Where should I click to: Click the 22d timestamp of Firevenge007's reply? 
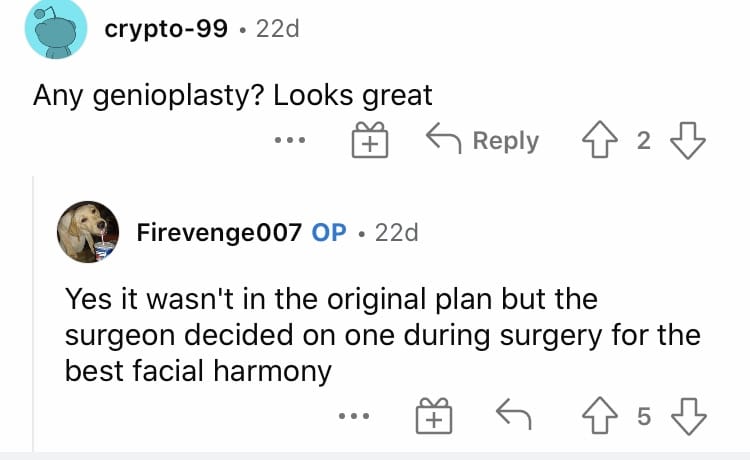(397, 233)
